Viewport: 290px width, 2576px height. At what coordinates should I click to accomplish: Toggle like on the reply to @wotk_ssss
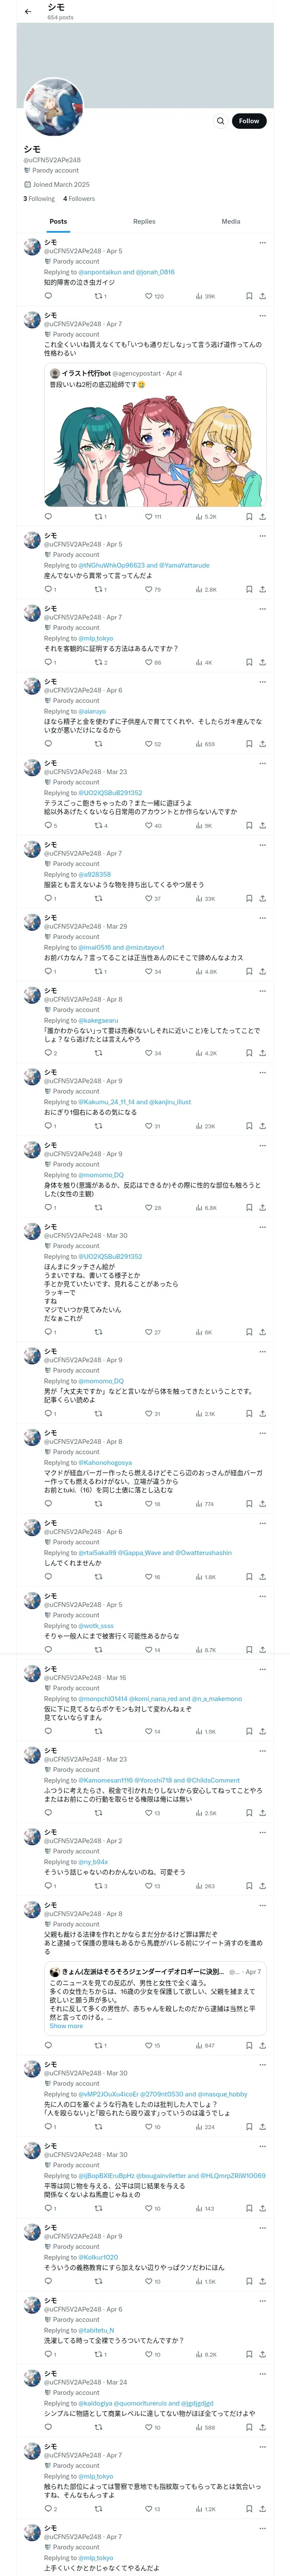click(148, 1650)
